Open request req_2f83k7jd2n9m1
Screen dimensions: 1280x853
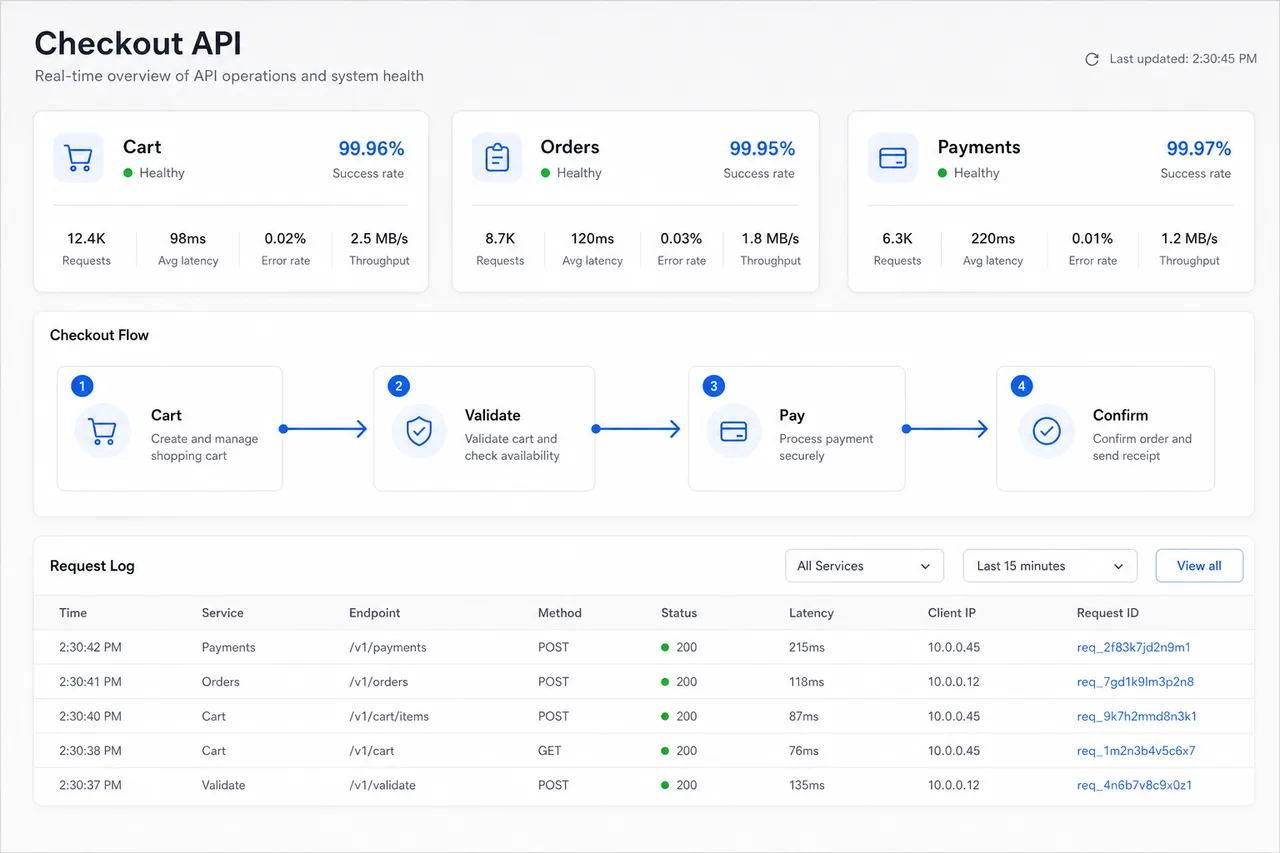1133,647
